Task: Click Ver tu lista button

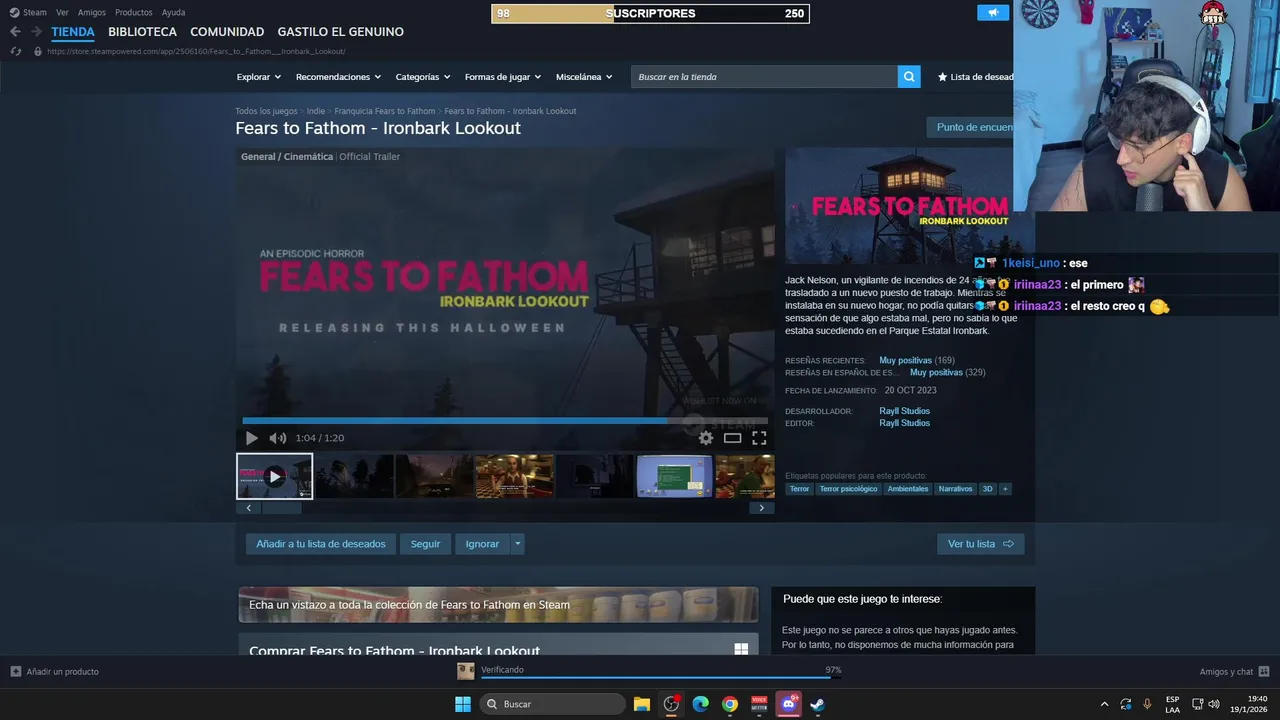Action: (x=981, y=544)
